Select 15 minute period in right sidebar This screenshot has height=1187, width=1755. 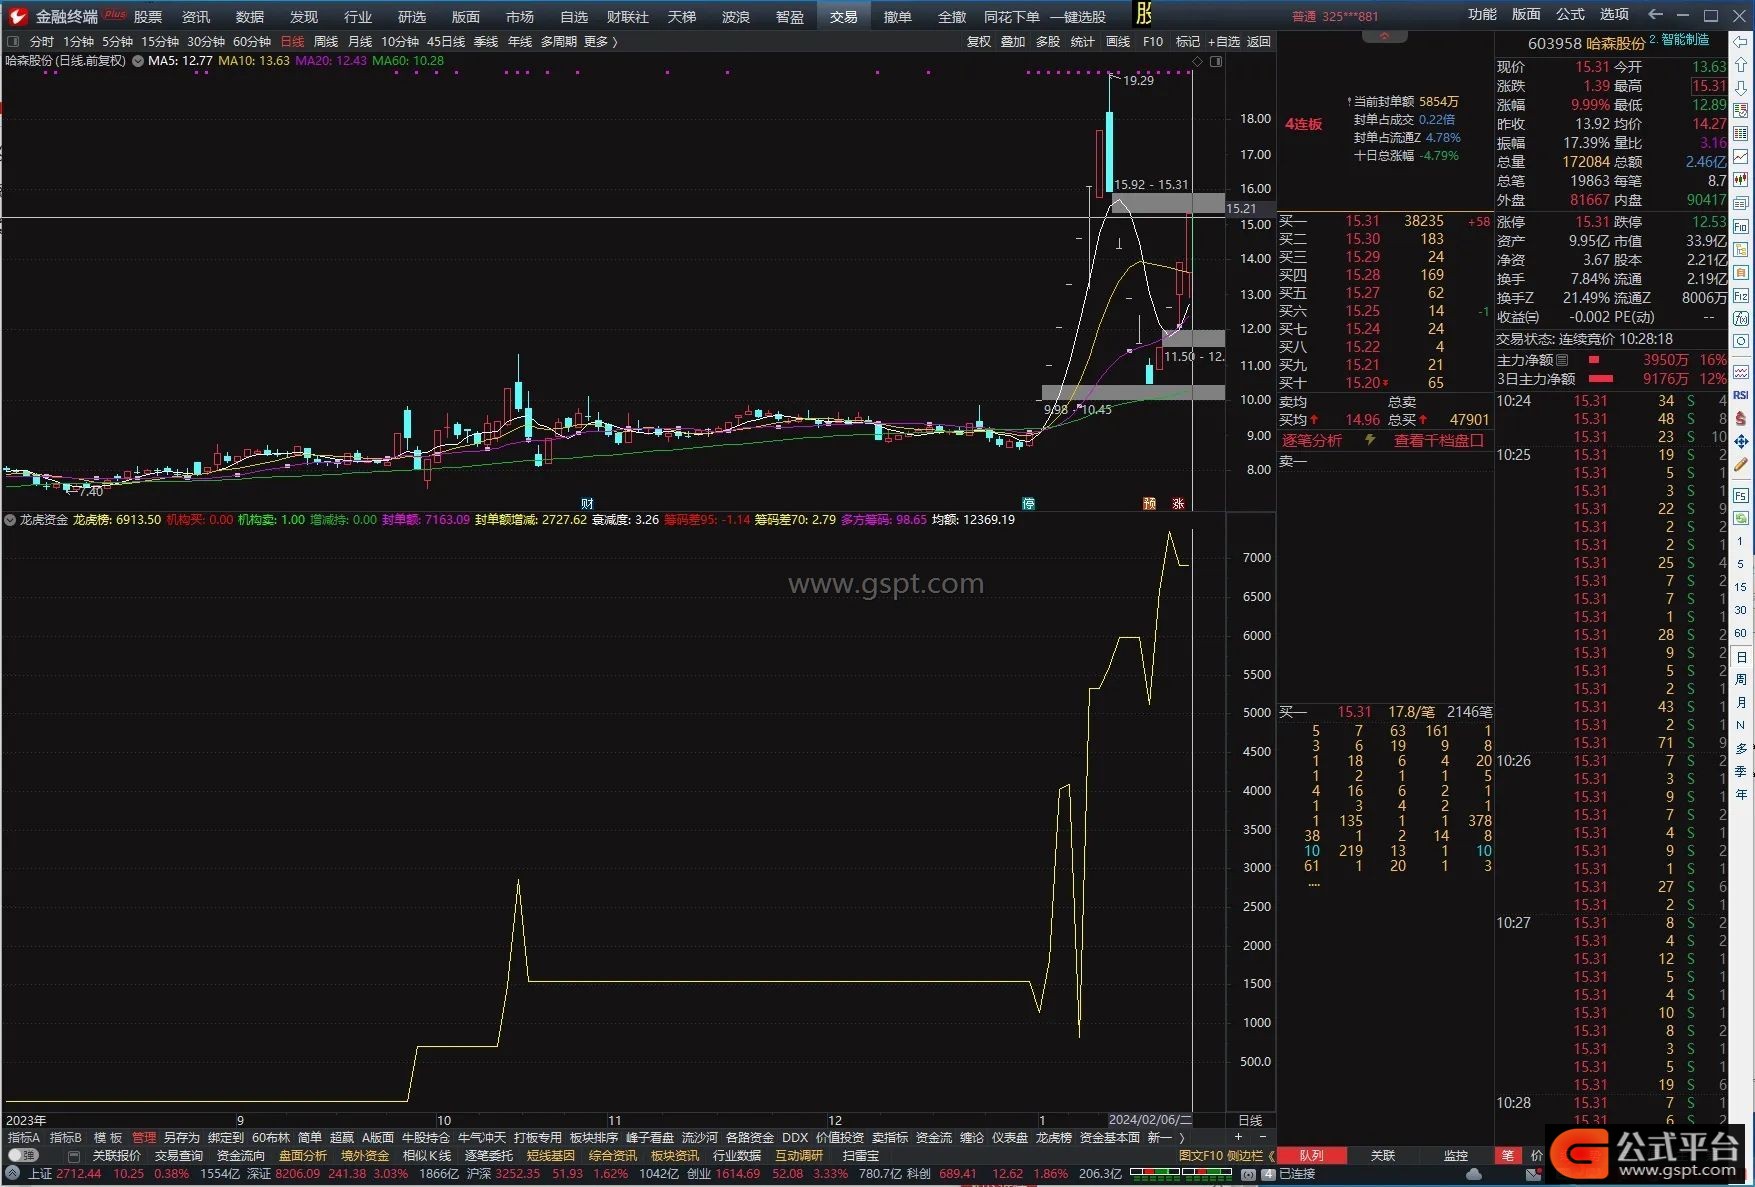coord(1741,587)
